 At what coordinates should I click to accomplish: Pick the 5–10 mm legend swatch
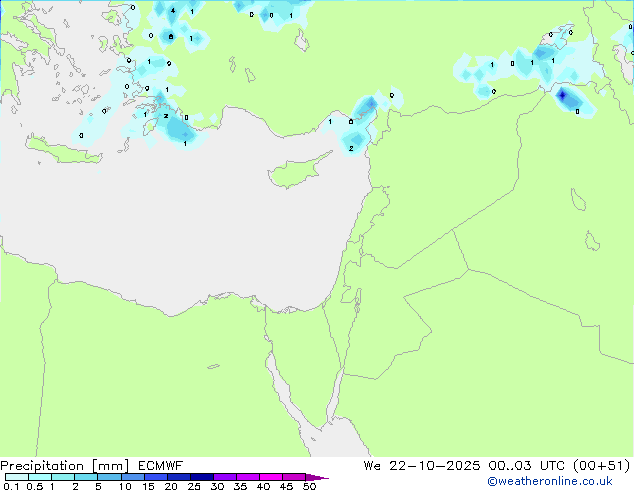point(109,477)
